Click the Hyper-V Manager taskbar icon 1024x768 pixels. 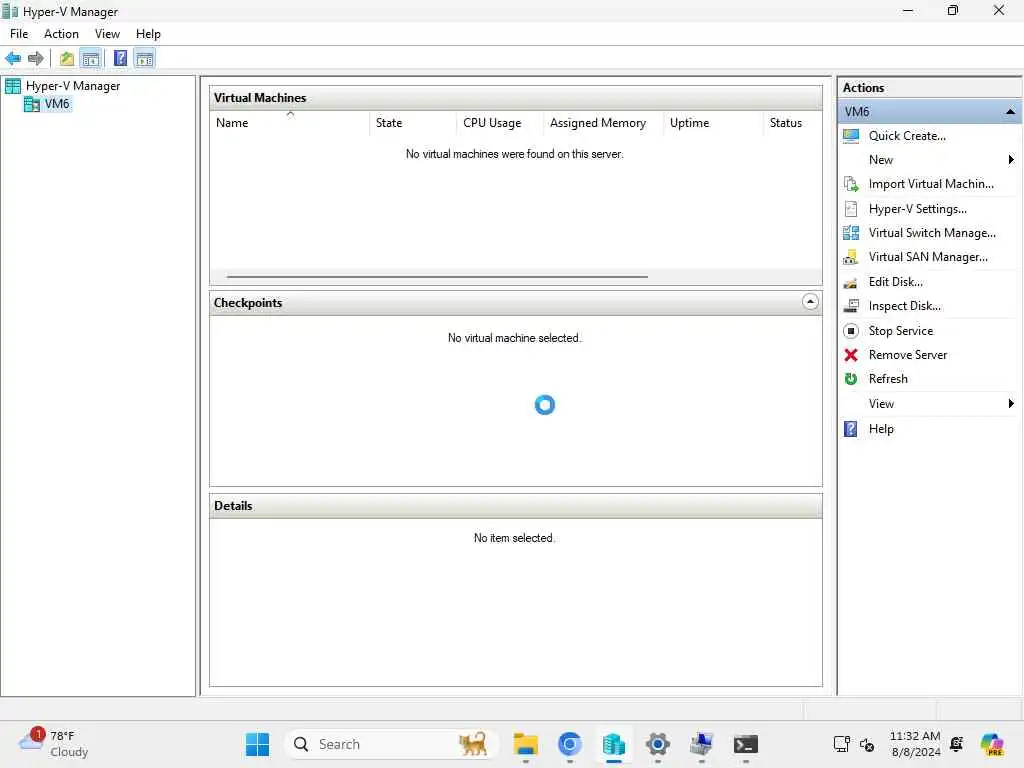614,744
